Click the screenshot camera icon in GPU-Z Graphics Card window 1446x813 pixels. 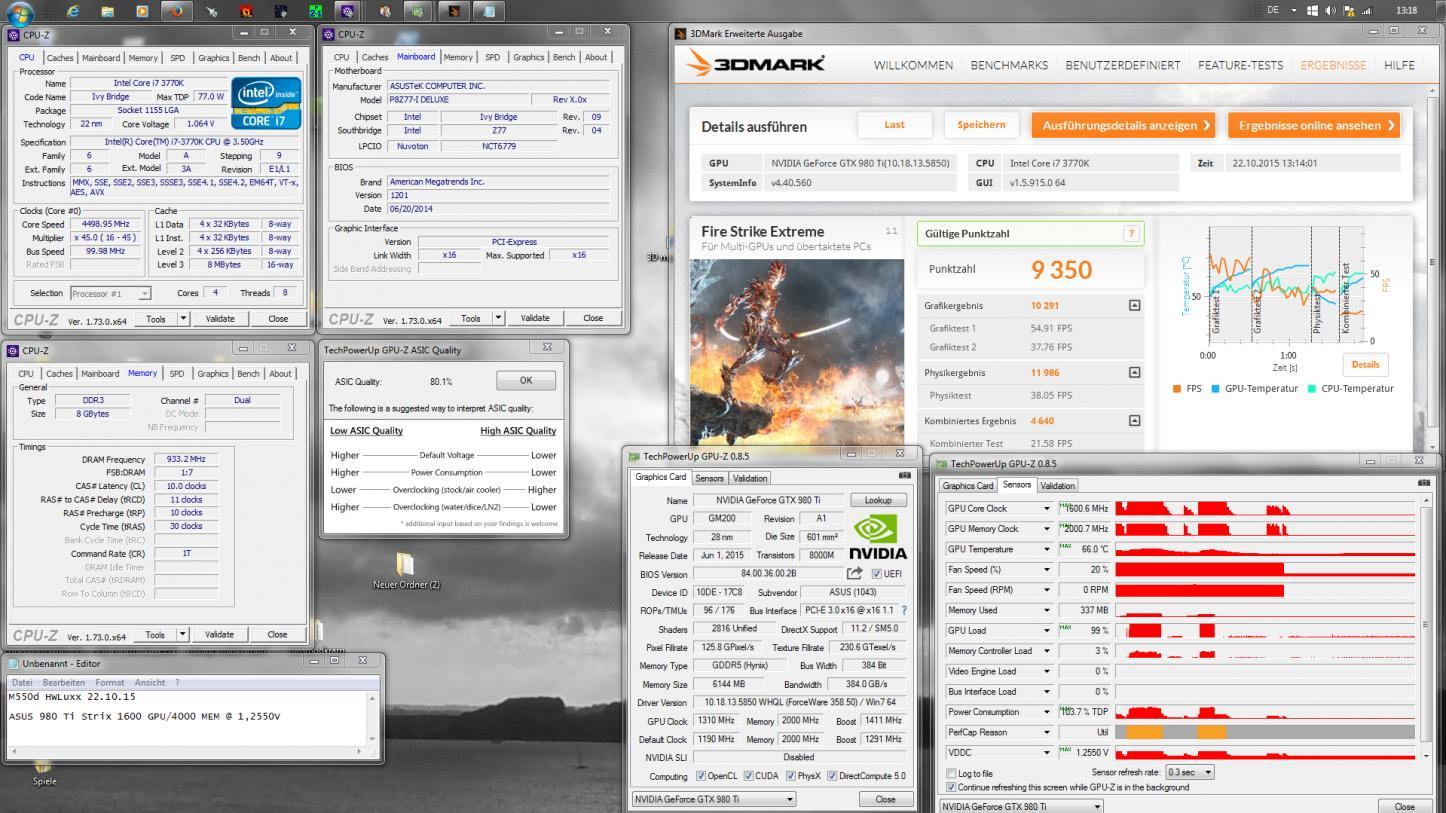point(904,475)
